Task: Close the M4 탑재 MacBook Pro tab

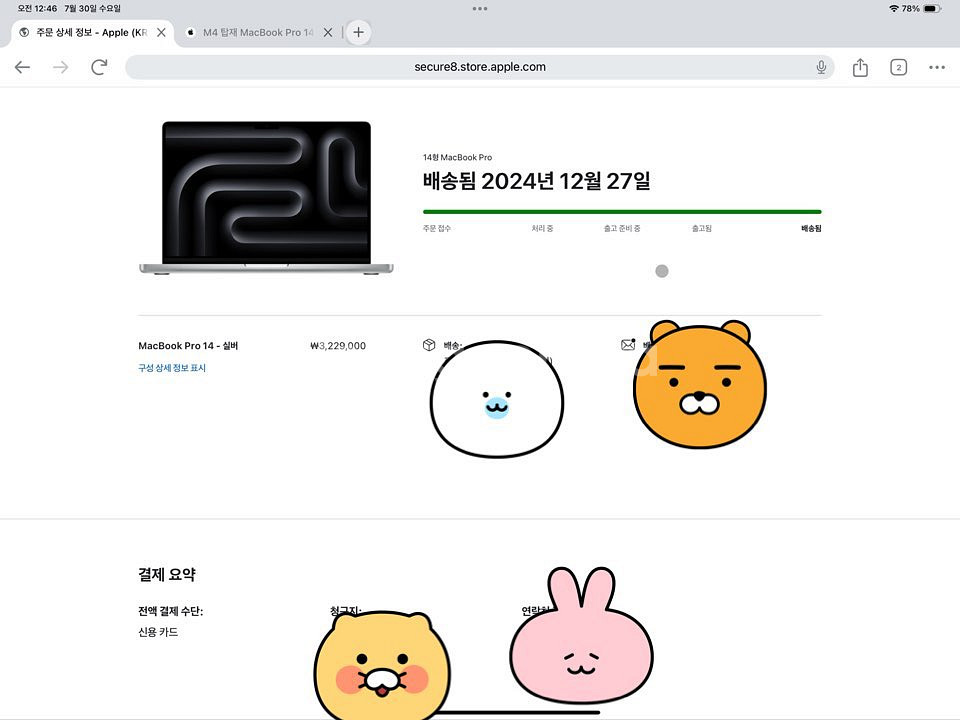Action: 328,32
